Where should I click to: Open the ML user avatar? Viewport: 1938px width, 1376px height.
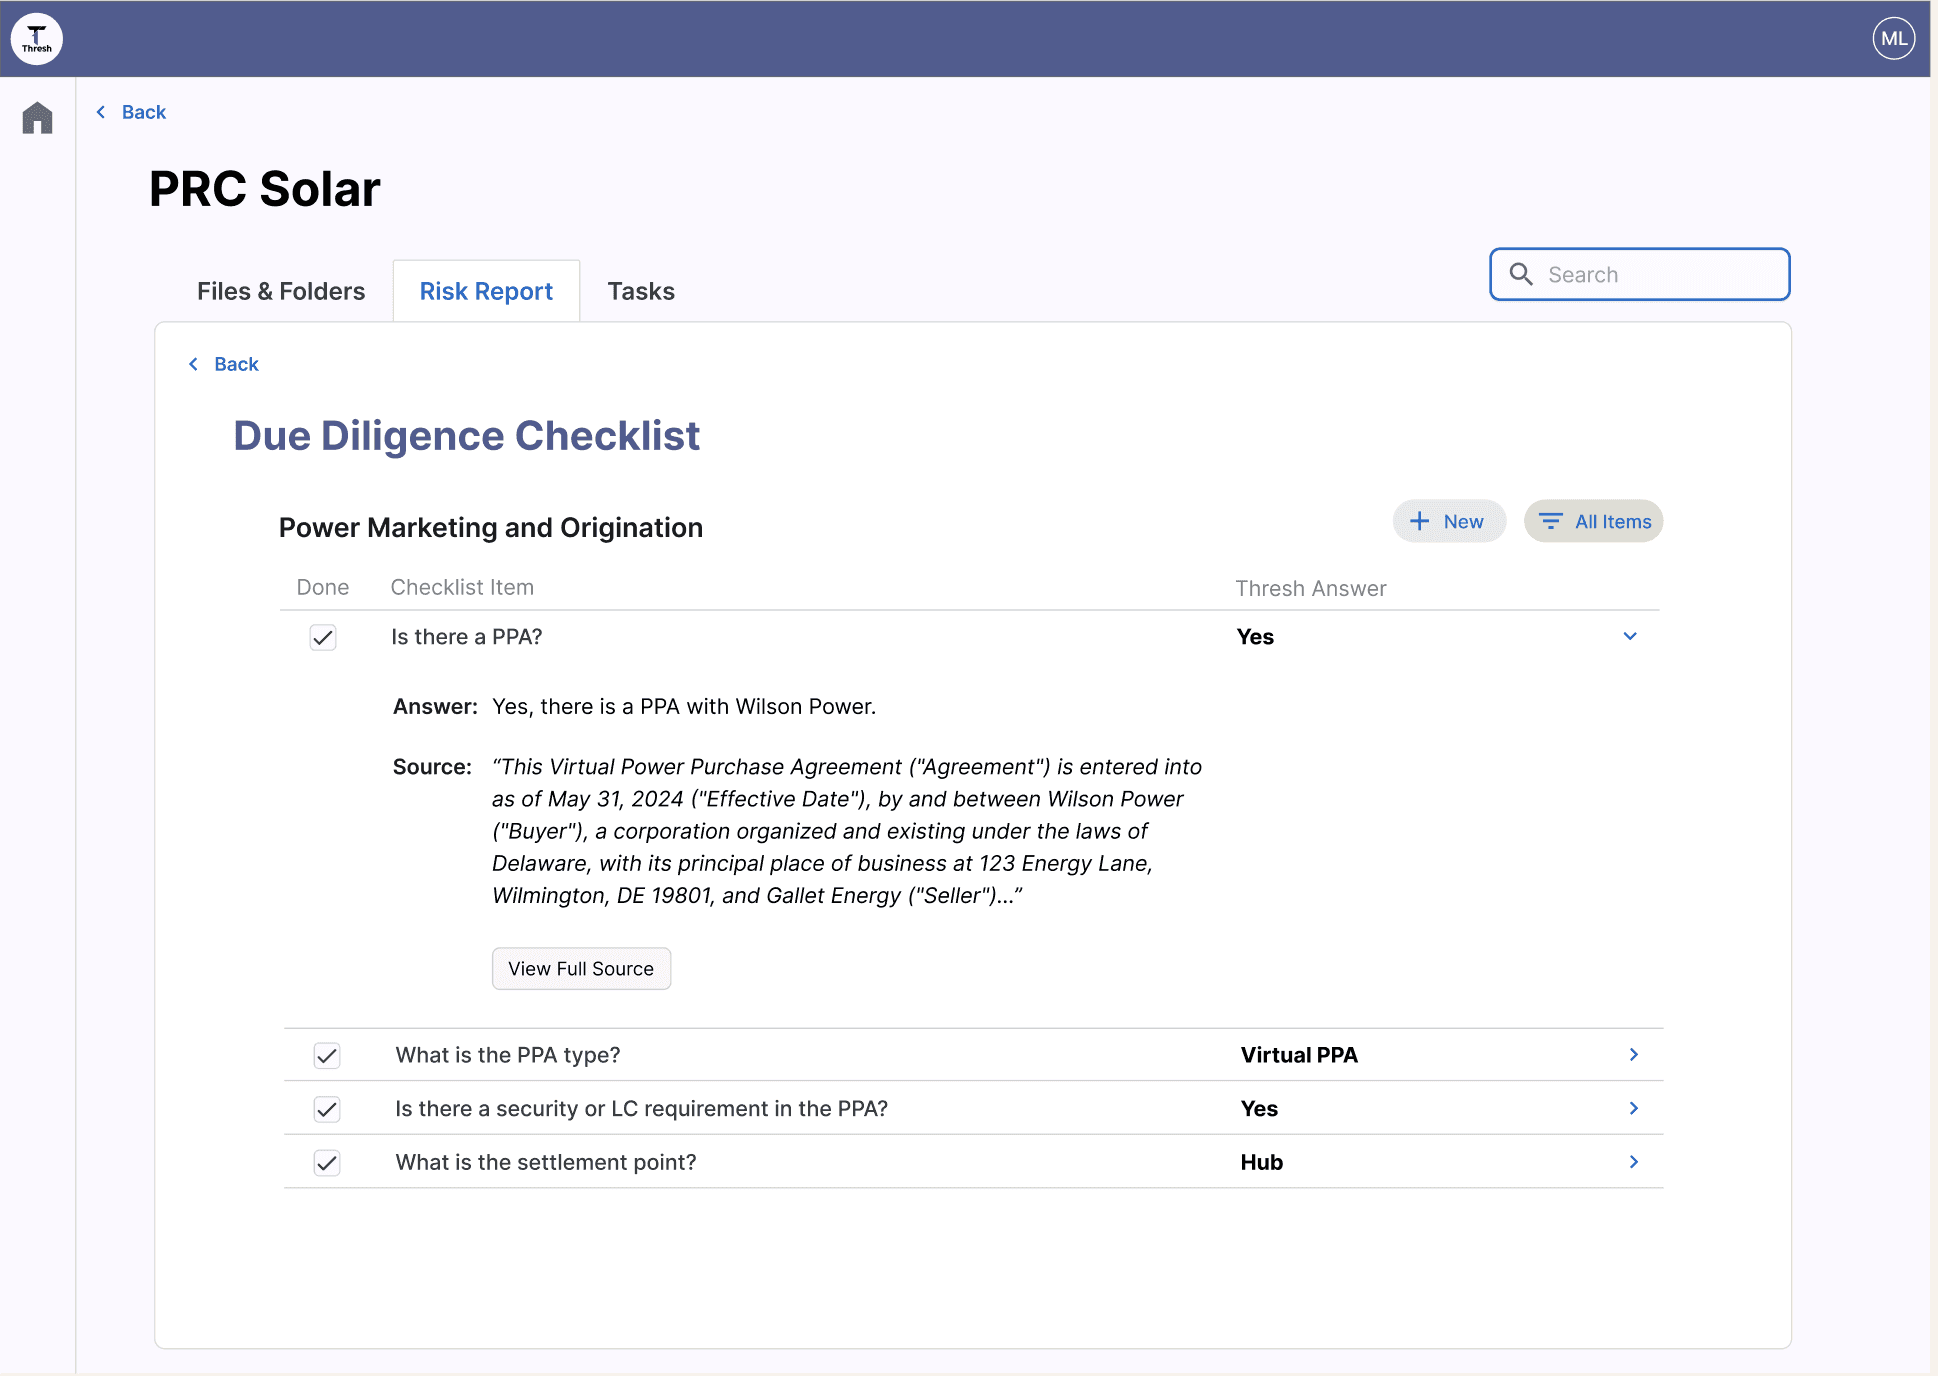click(1893, 39)
